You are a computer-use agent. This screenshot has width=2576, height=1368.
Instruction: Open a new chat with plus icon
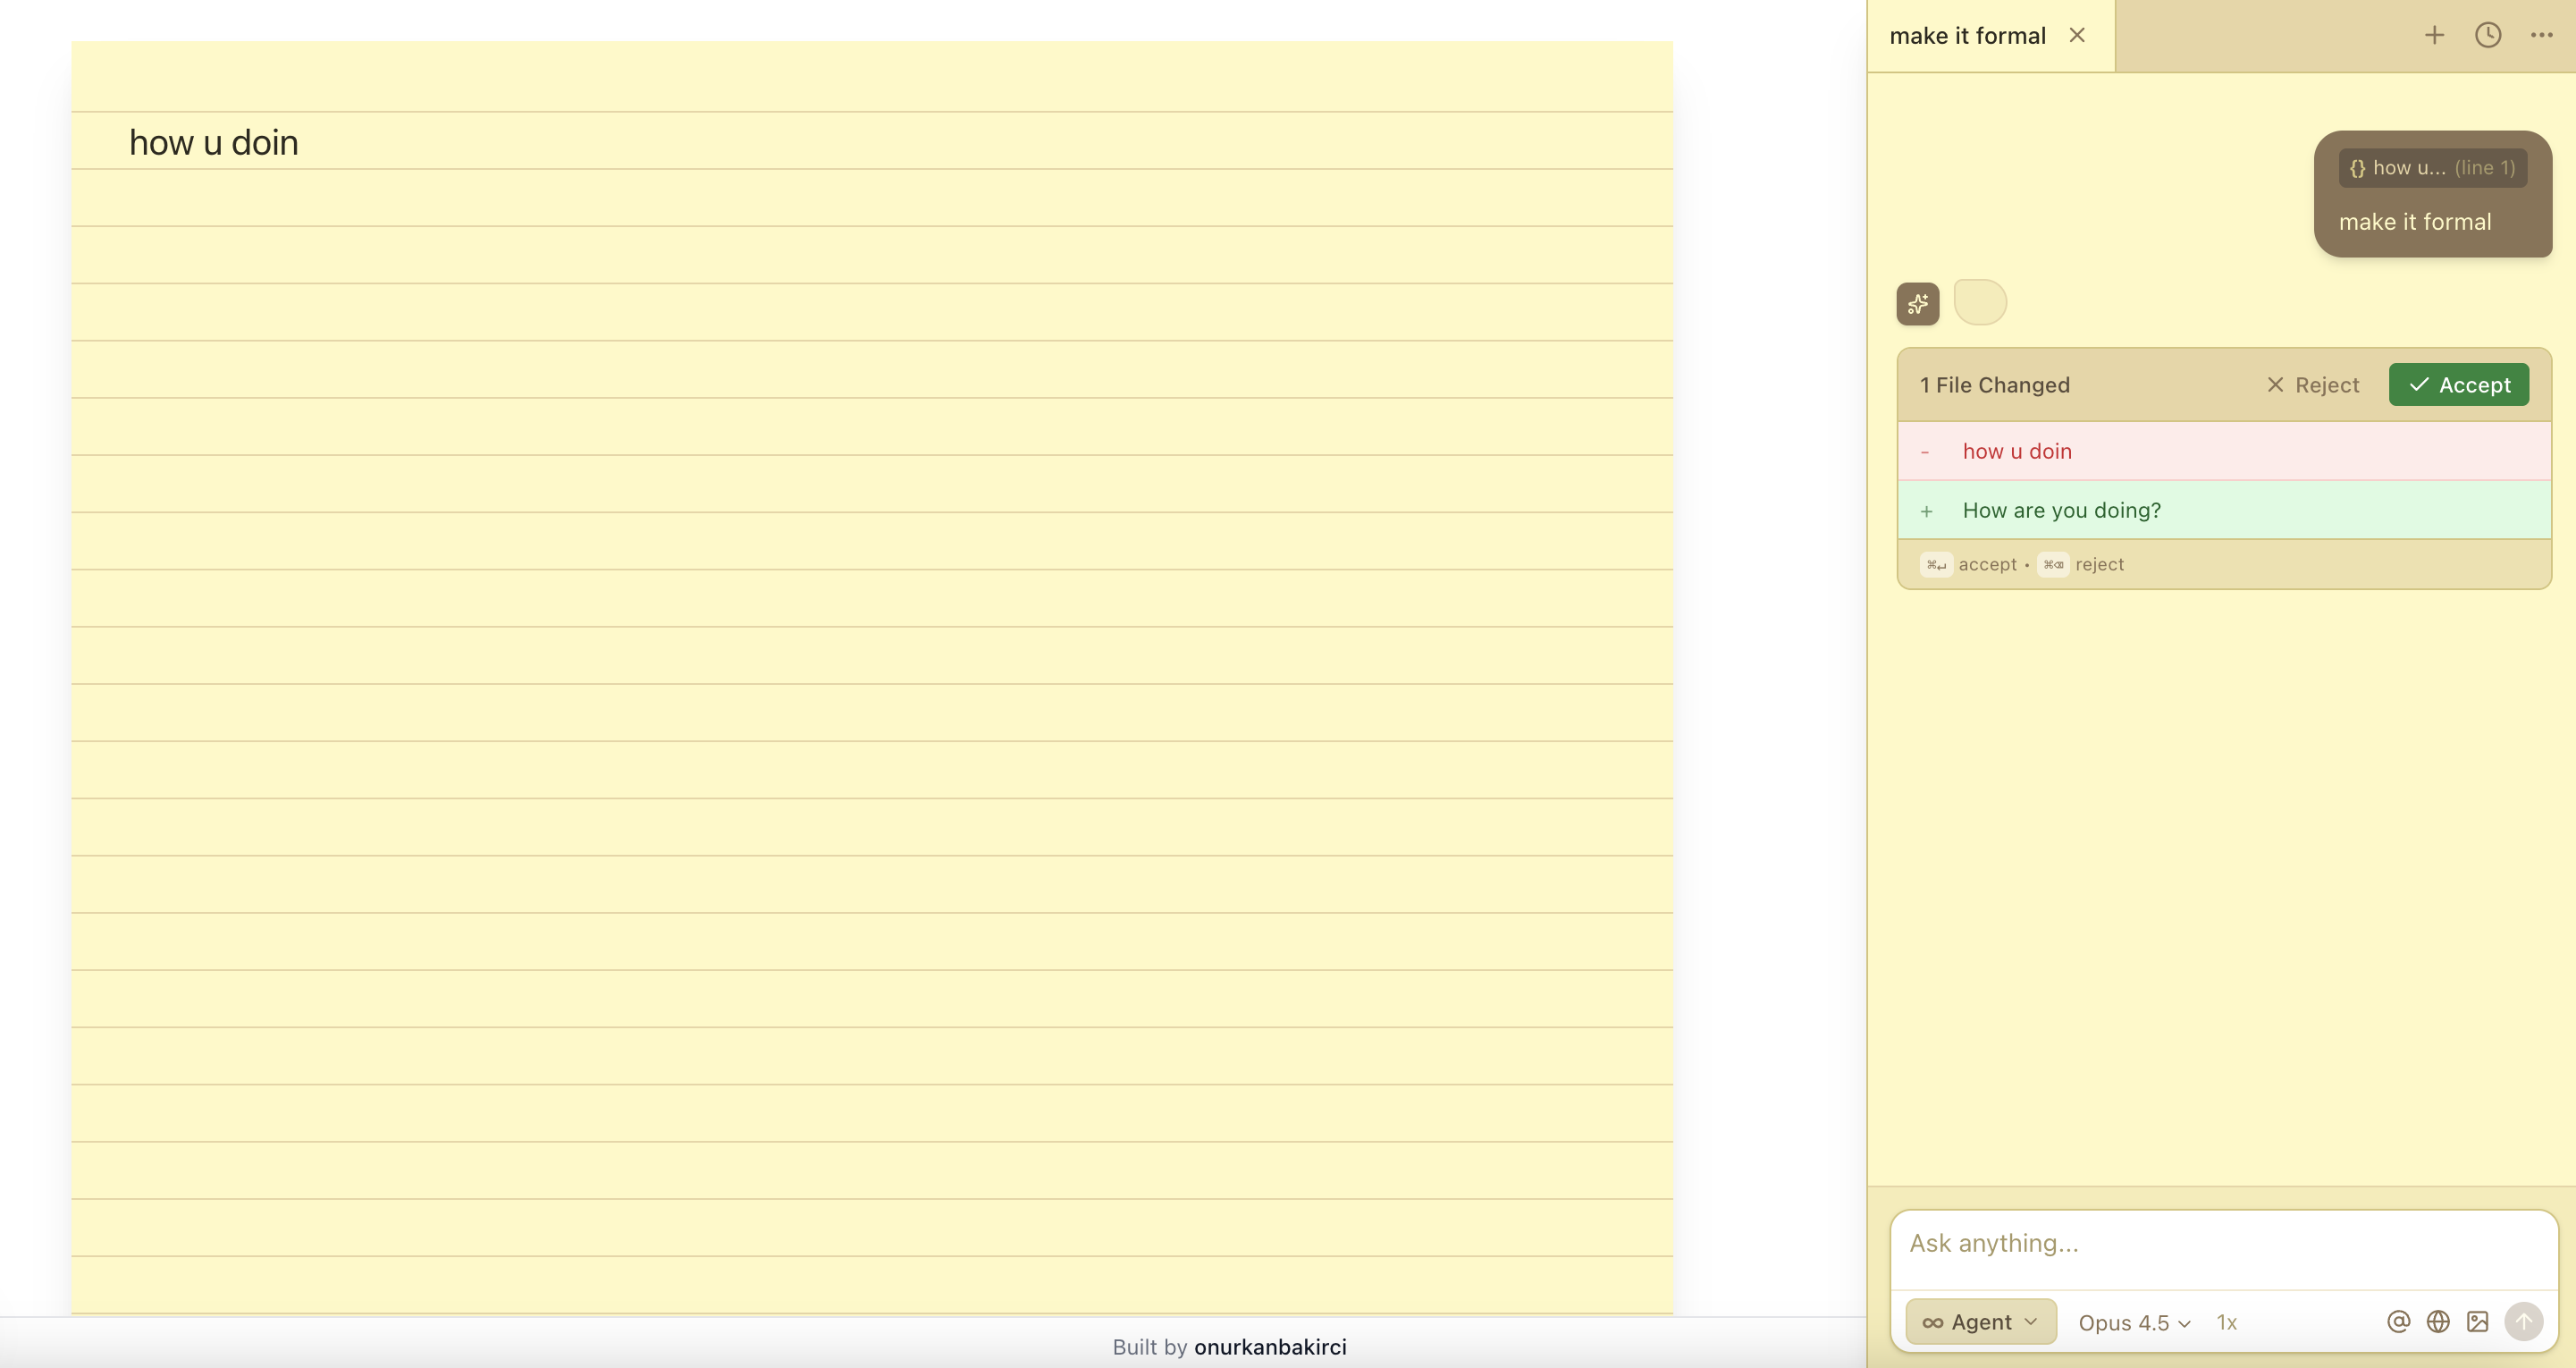click(x=2434, y=35)
